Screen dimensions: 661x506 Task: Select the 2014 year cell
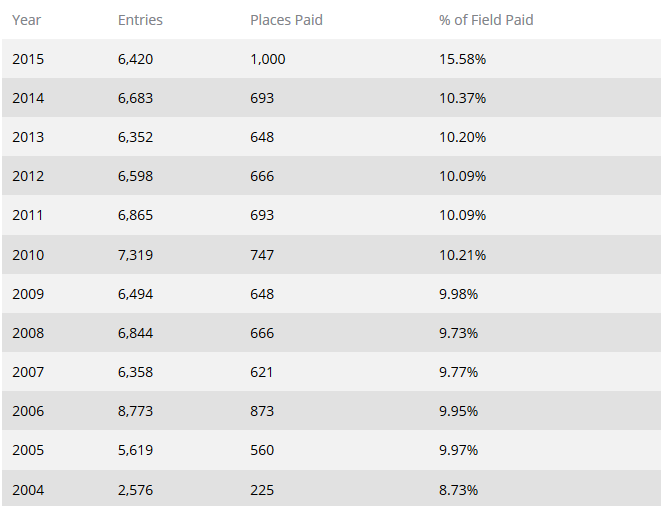[x=28, y=98]
